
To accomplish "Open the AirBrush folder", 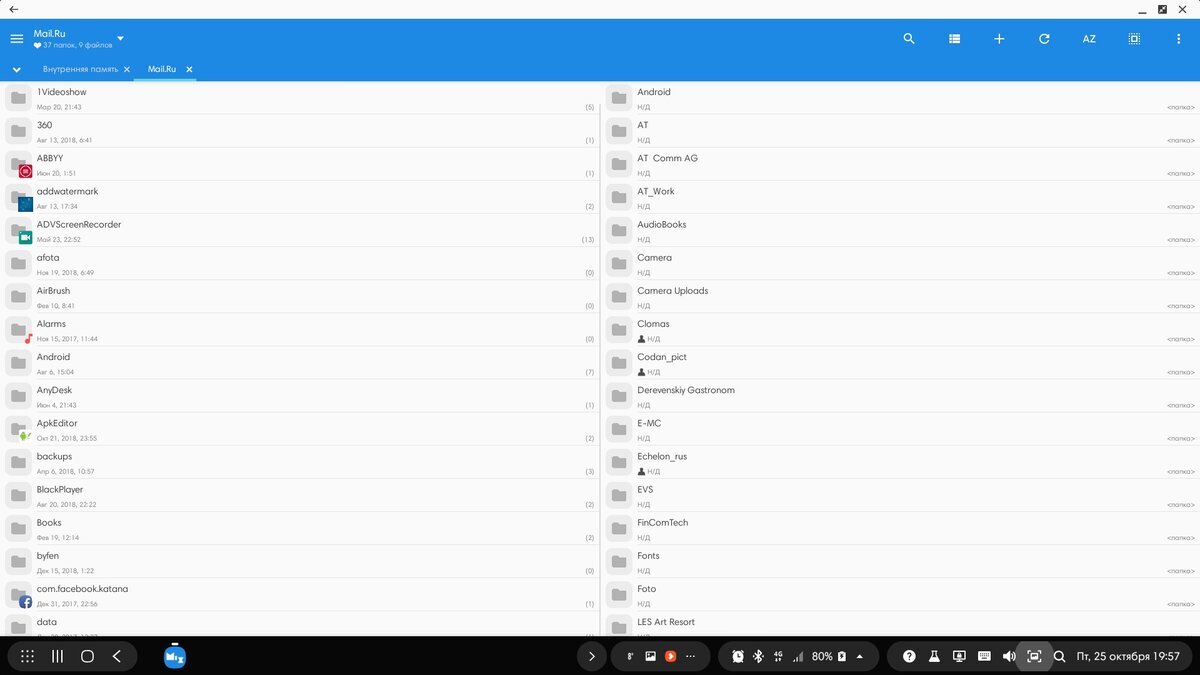I will (x=300, y=296).
